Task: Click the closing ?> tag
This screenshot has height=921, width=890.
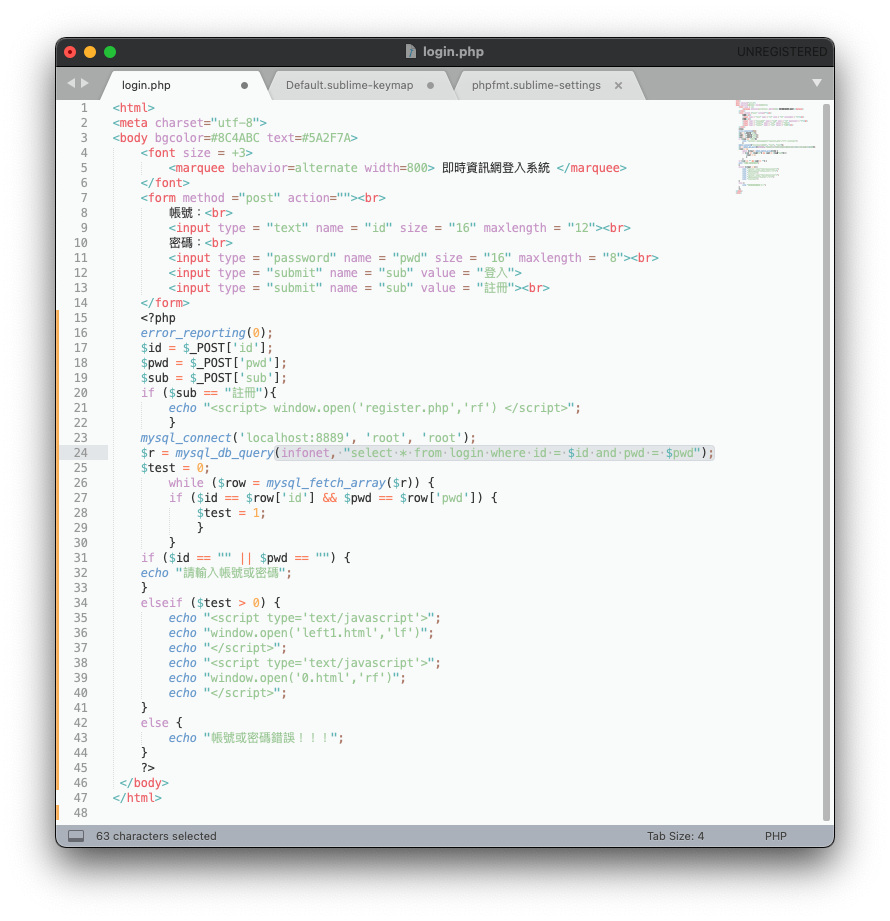Action: [147, 768]
